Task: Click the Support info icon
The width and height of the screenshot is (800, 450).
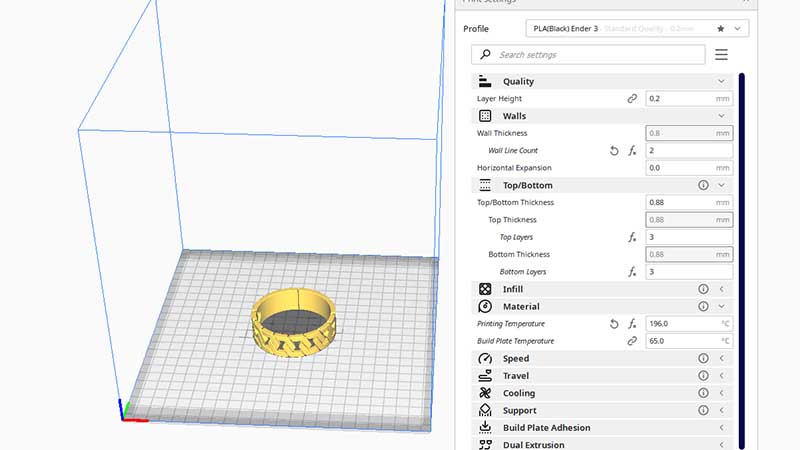Action: tap(703, 411)
